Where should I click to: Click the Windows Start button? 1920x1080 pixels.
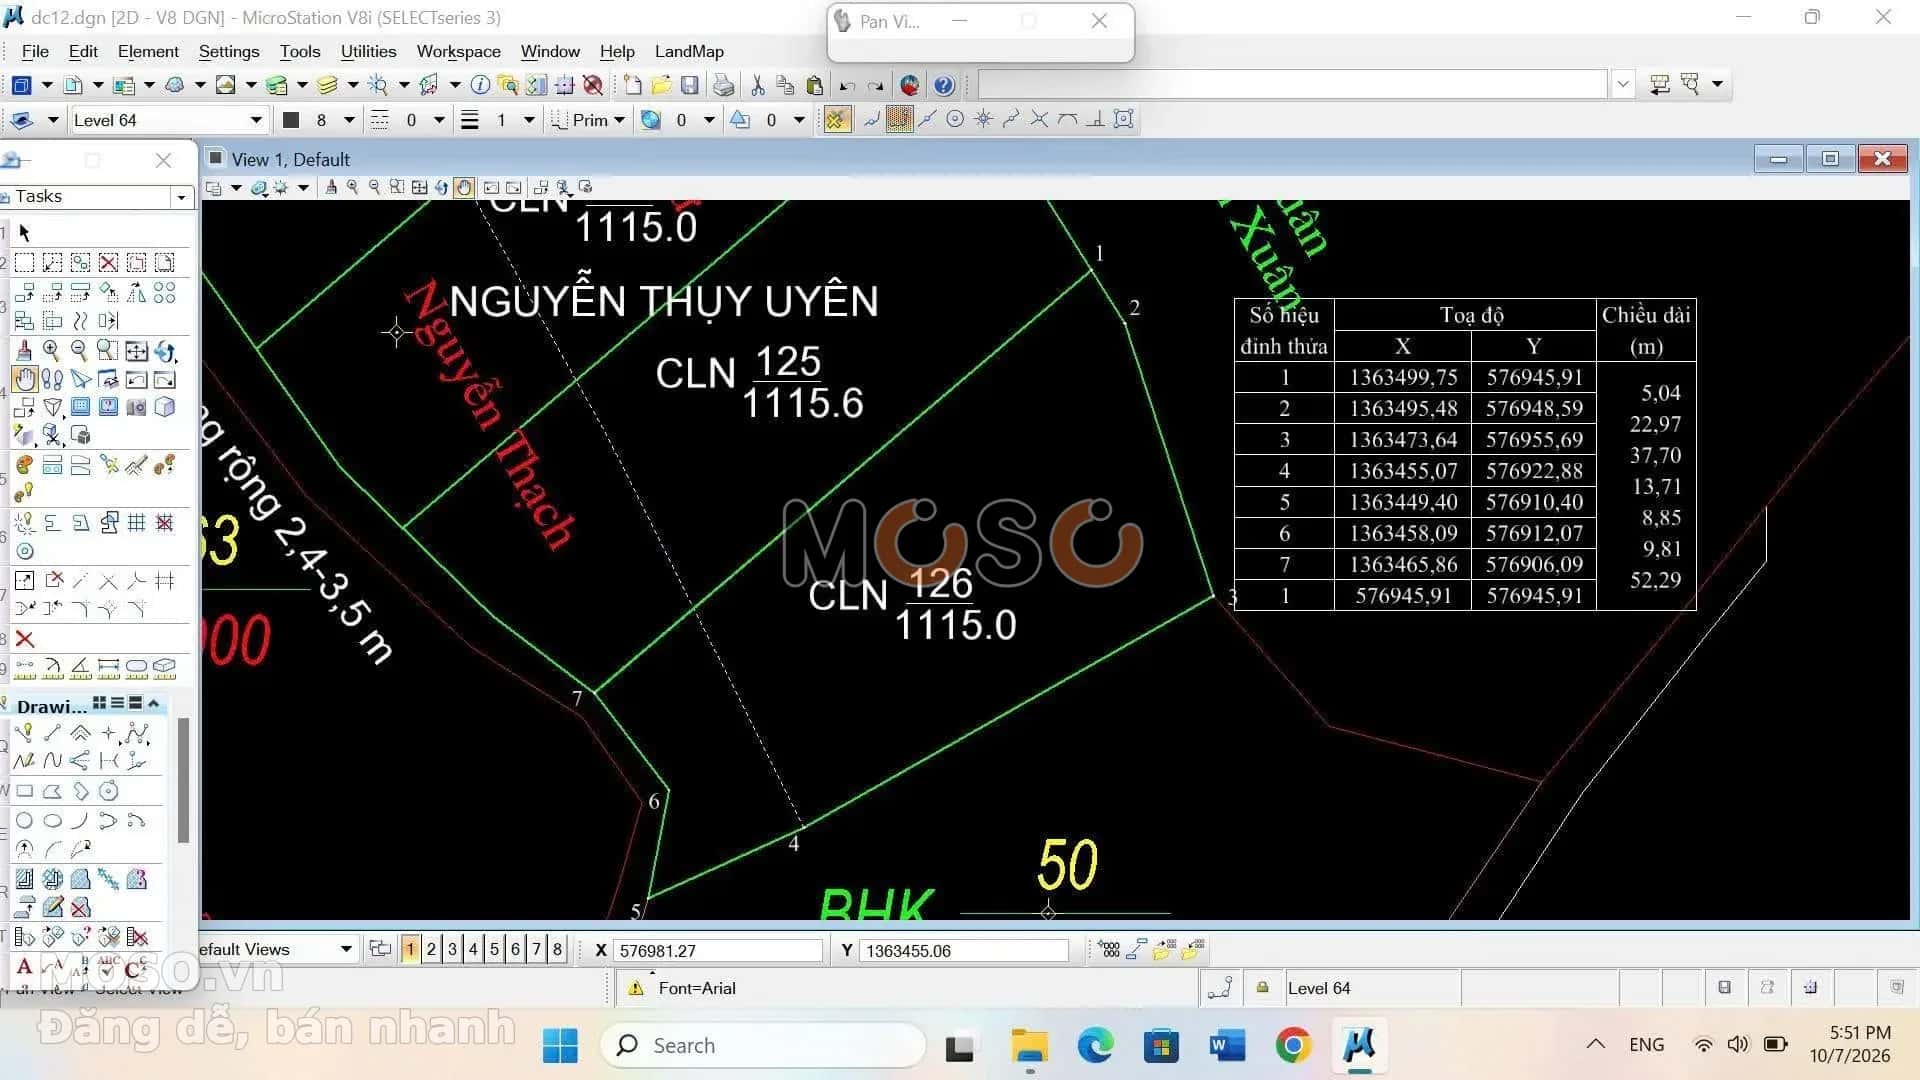(x=560, y=1046)
